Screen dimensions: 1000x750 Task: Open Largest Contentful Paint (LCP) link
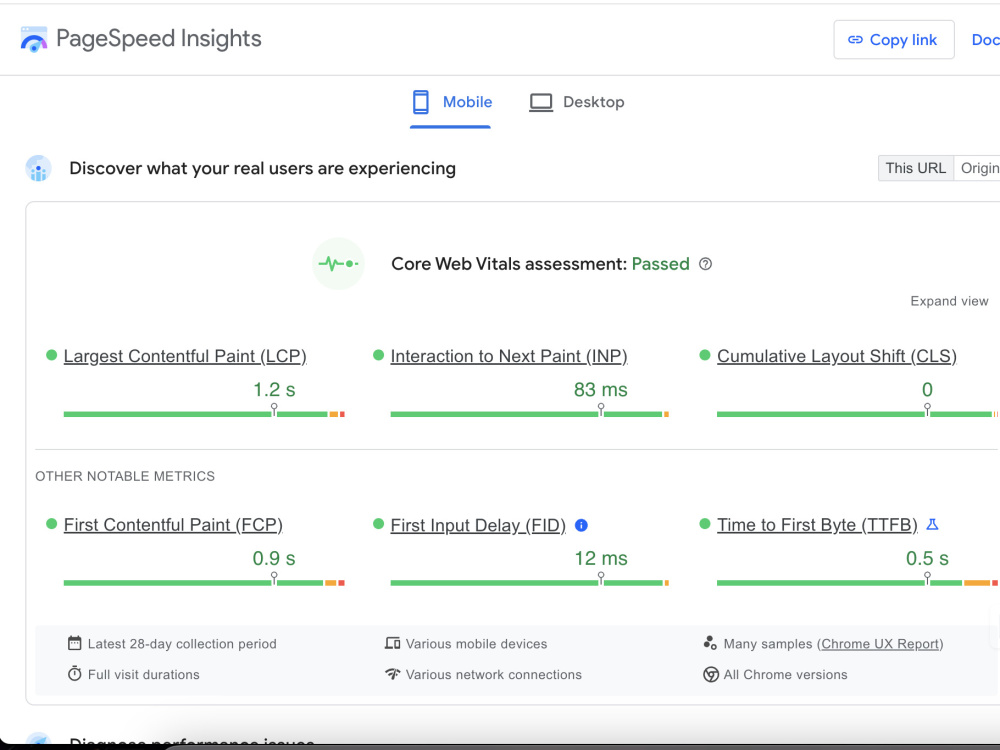[185, 356]
